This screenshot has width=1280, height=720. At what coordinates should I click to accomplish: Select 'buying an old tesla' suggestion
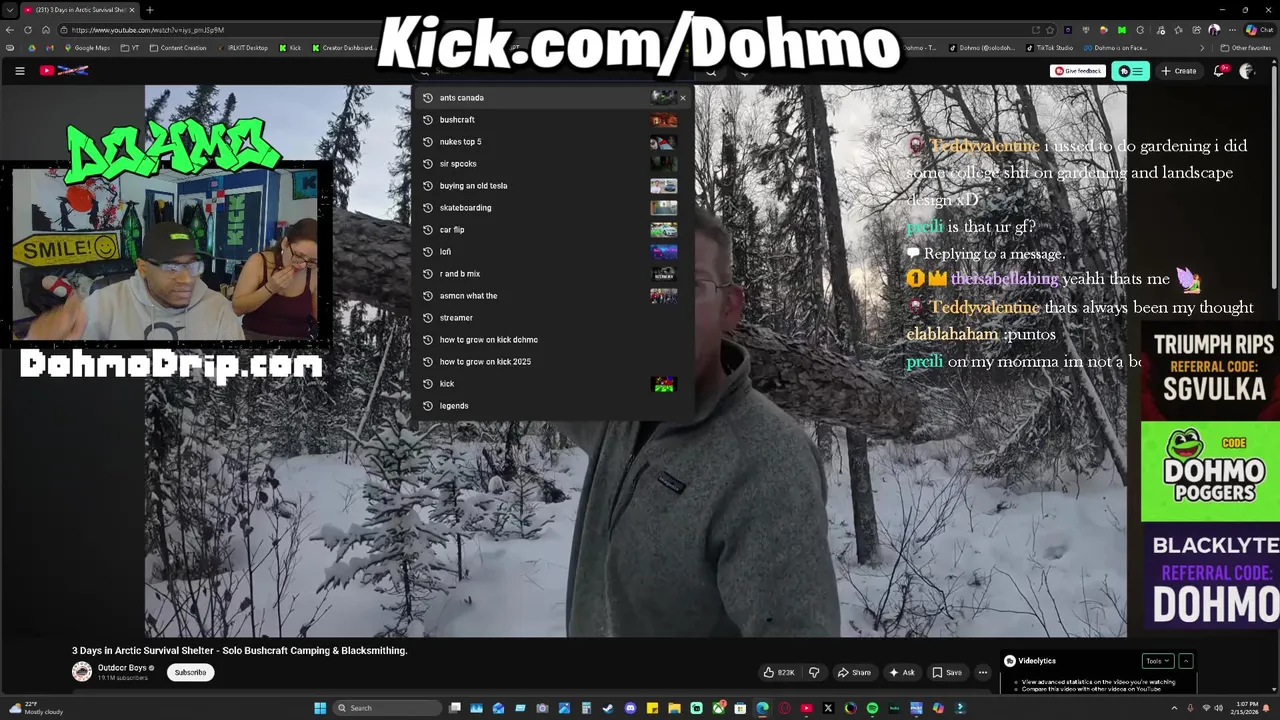pyautogui.click(x=552, y=186)
